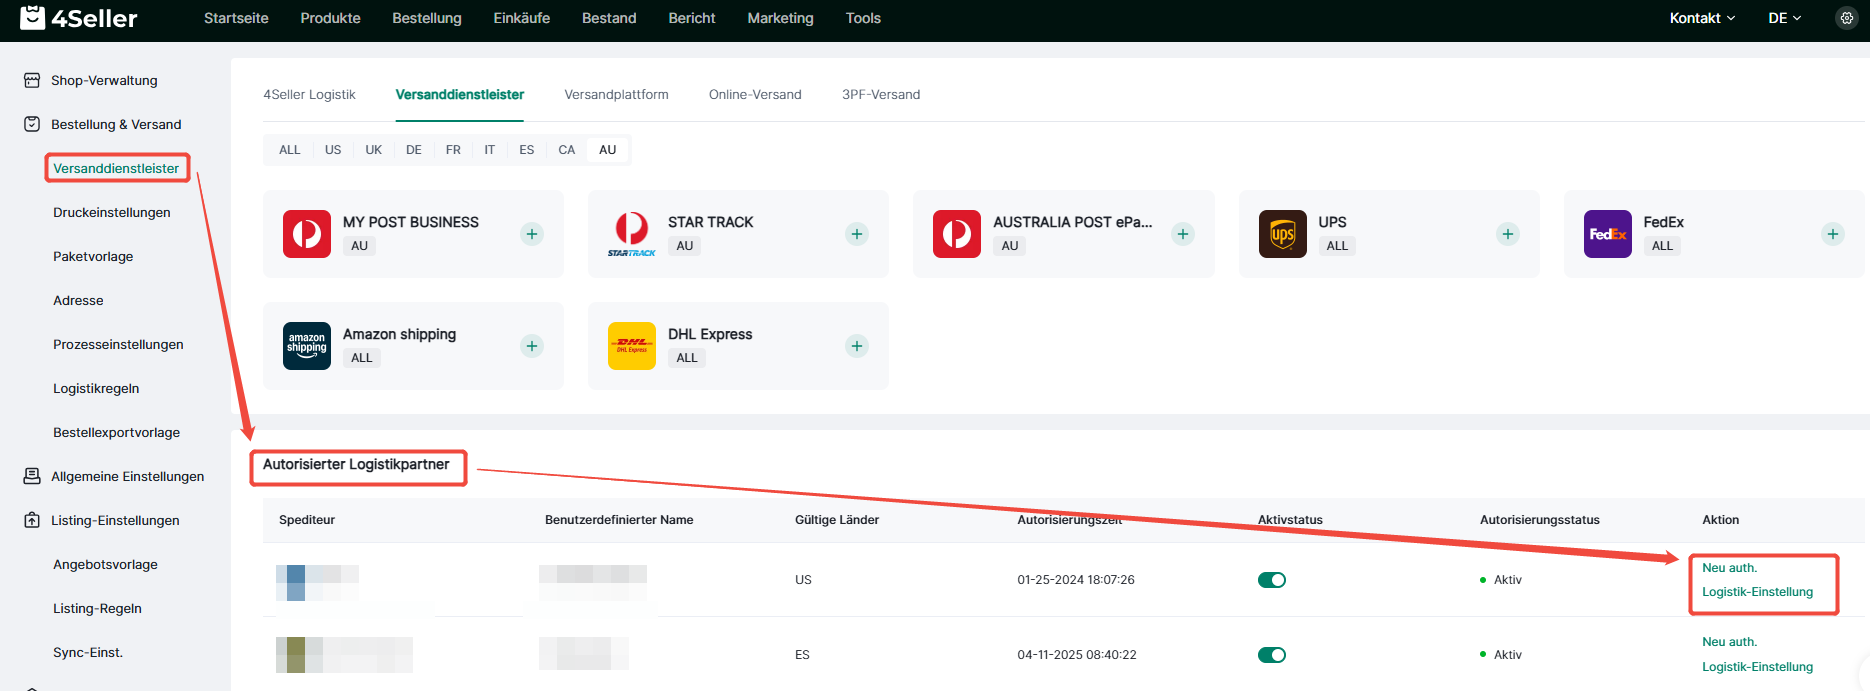
Task: Click the Amazon shipping logo
Action: pos(307,346)
